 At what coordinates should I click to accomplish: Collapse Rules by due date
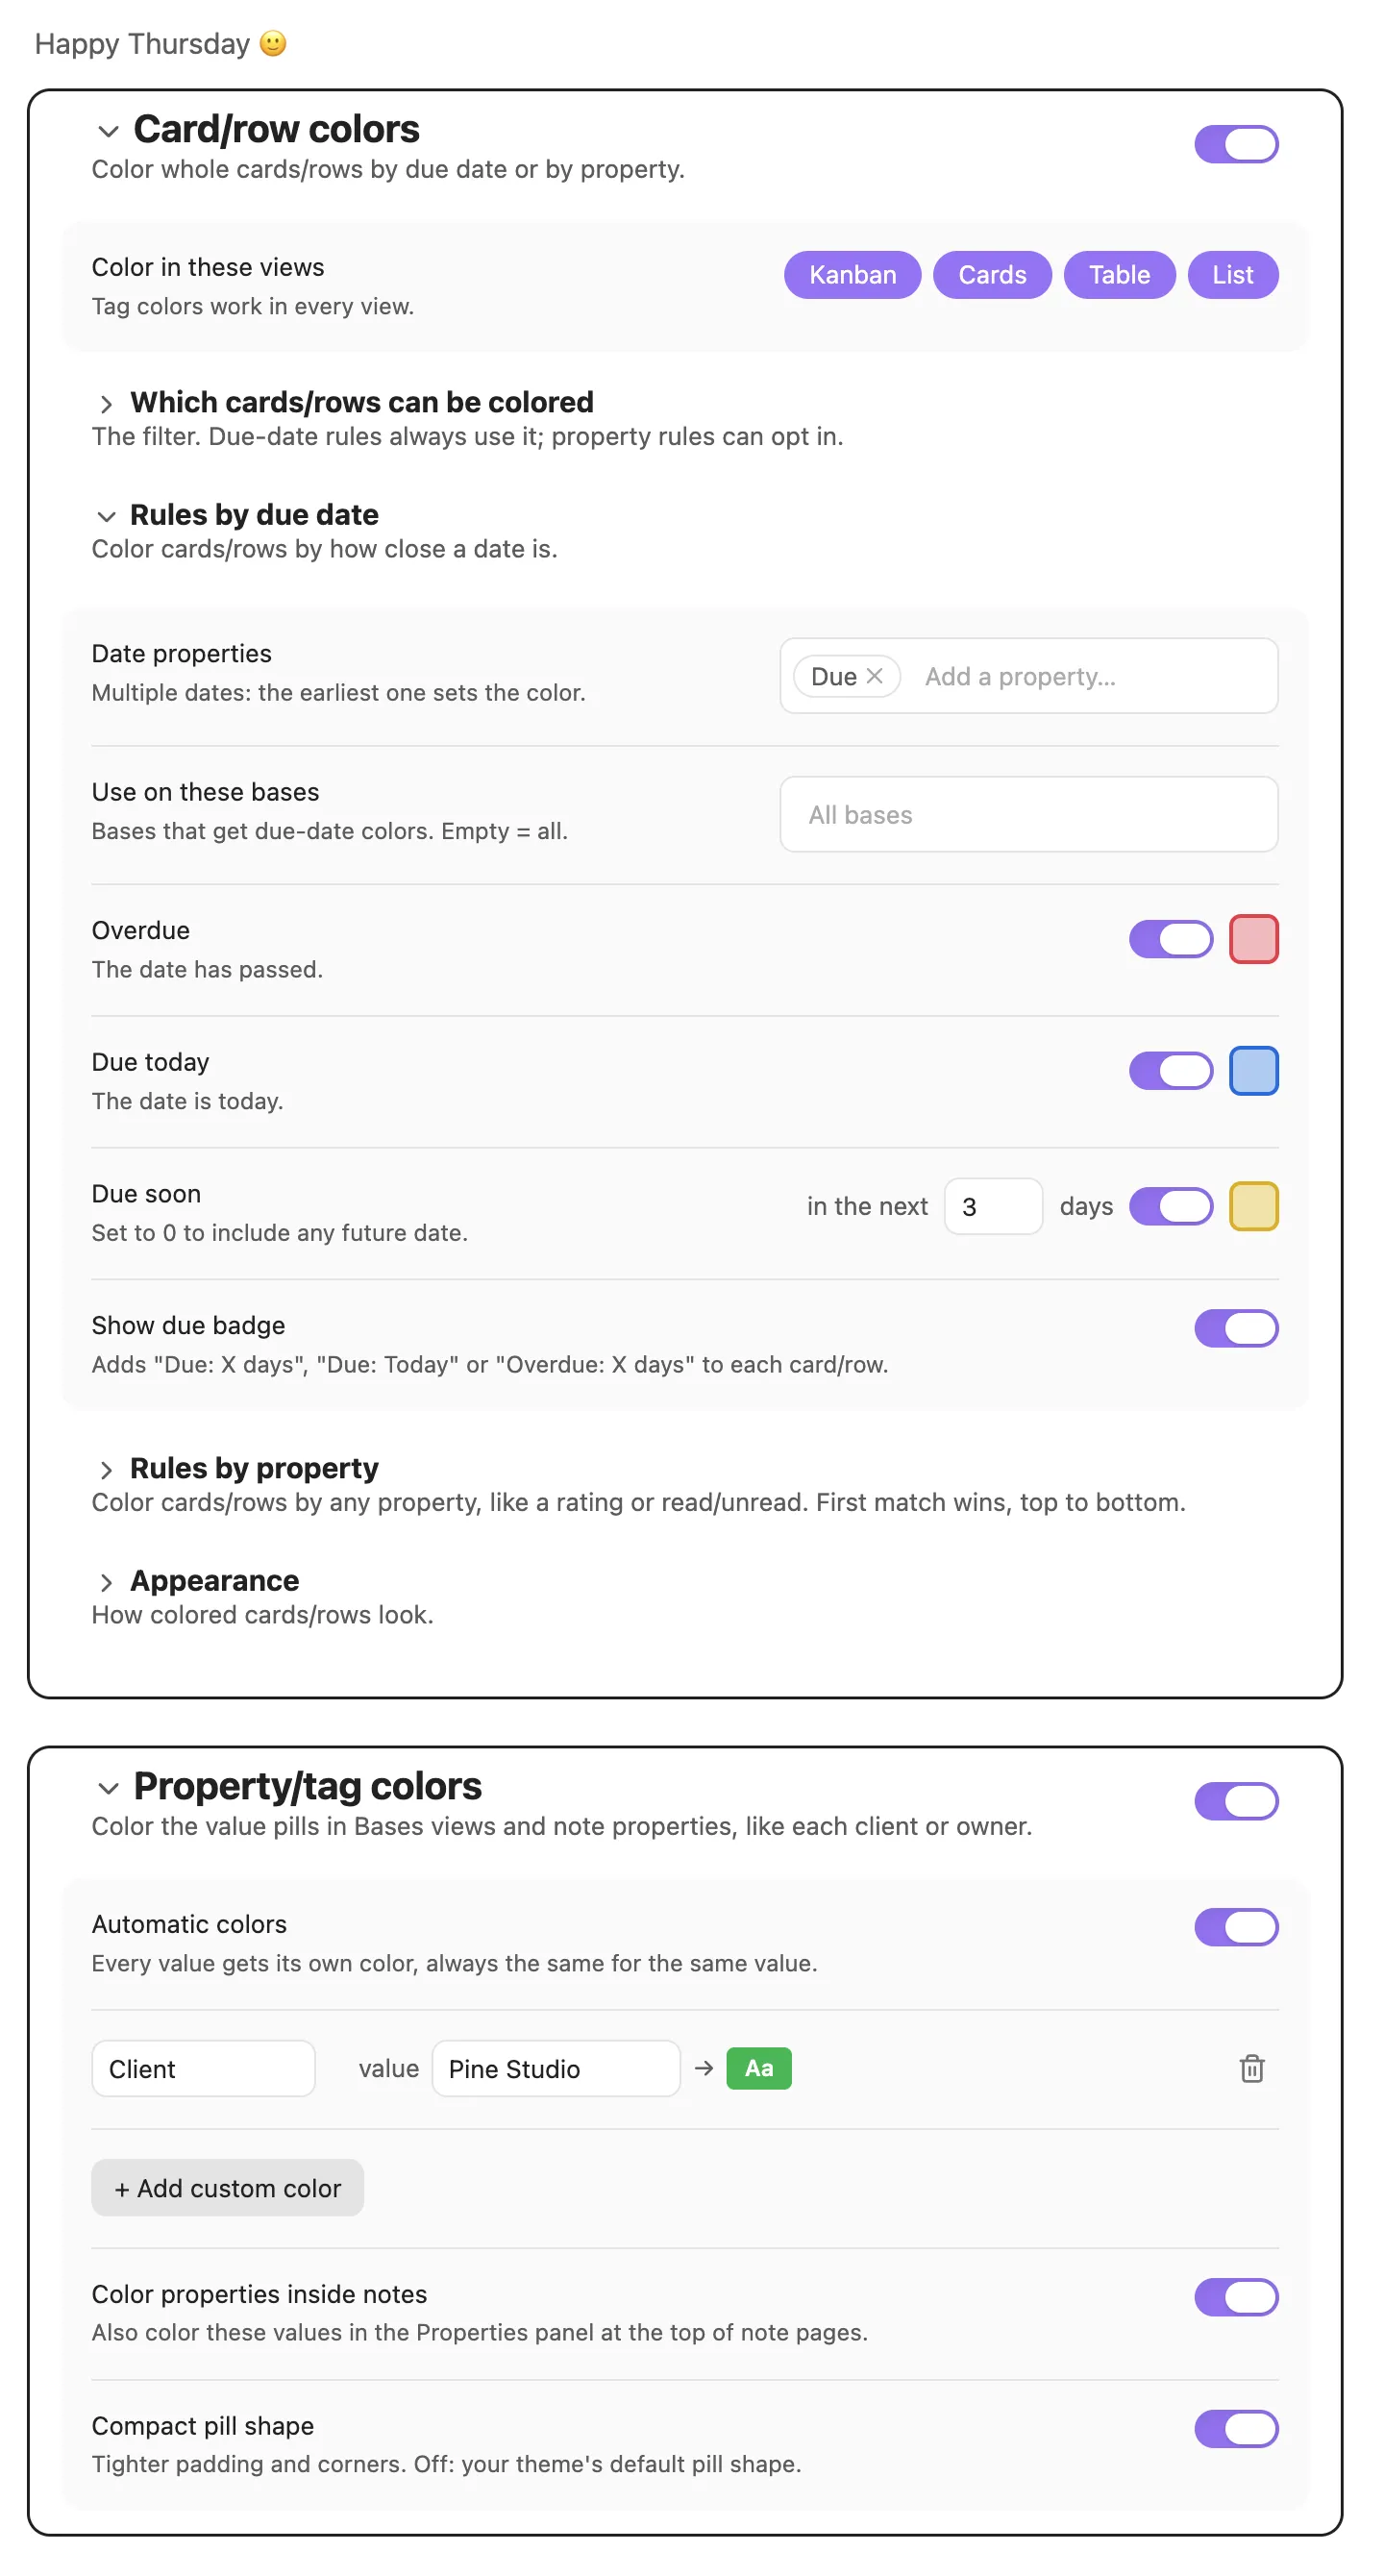pyautogui.click(x=106, y=516)
